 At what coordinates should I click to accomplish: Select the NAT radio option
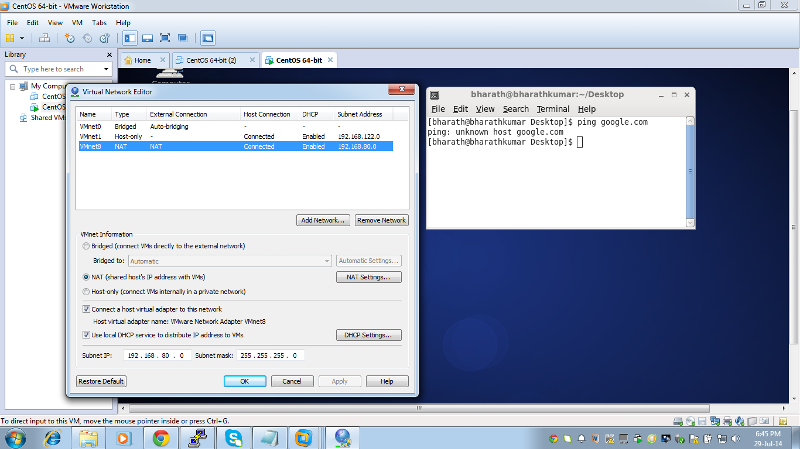86,277
